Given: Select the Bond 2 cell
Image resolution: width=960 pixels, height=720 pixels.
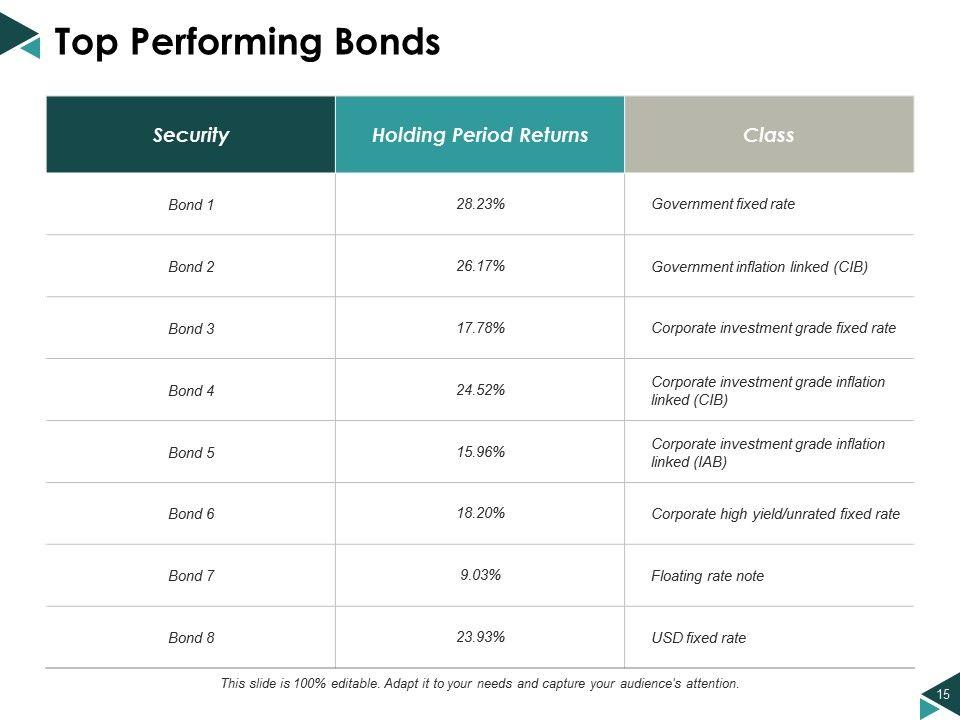Looking at the screenshot, I should pyautogui.click(x=191, y=267).
